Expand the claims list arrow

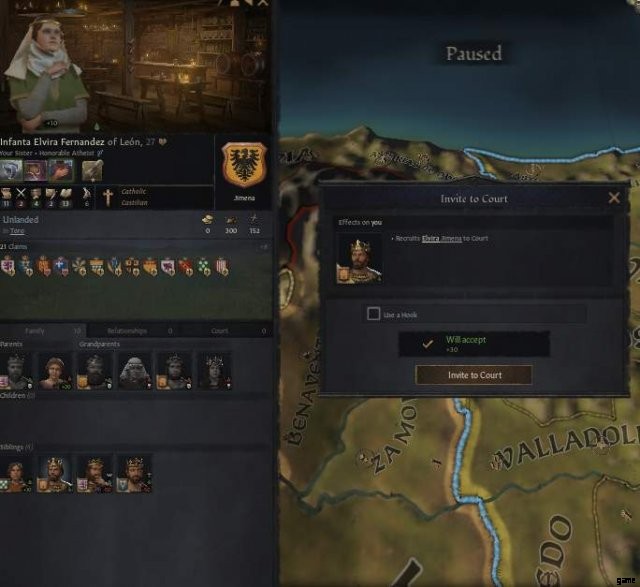tap(263, 247)
